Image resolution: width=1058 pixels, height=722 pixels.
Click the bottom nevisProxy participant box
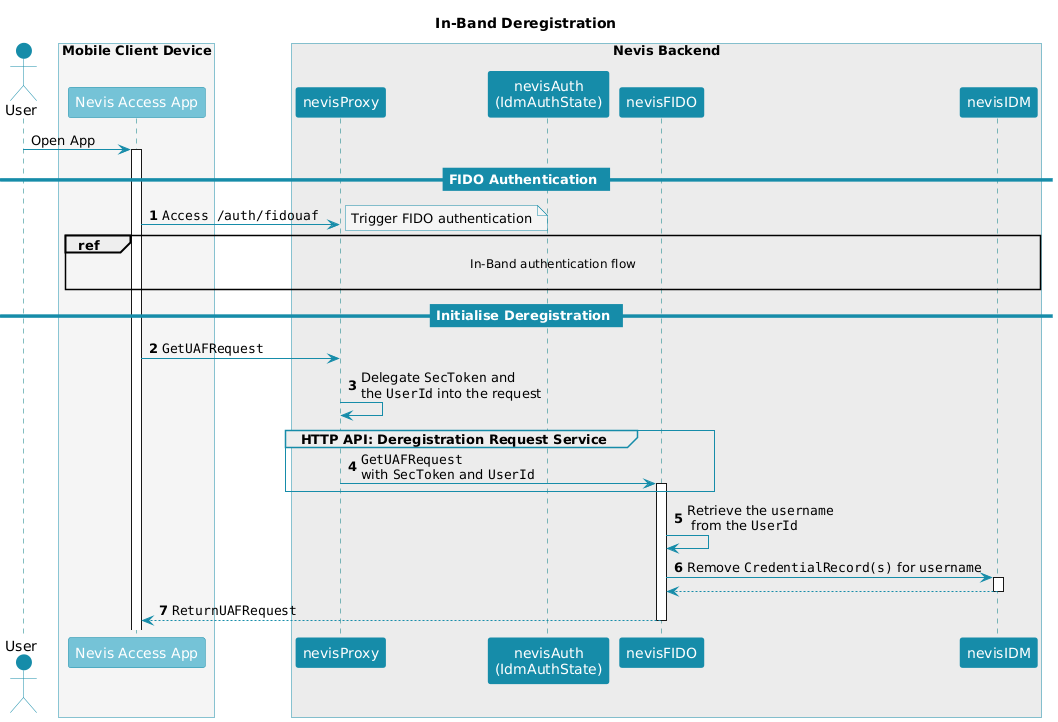341,652
